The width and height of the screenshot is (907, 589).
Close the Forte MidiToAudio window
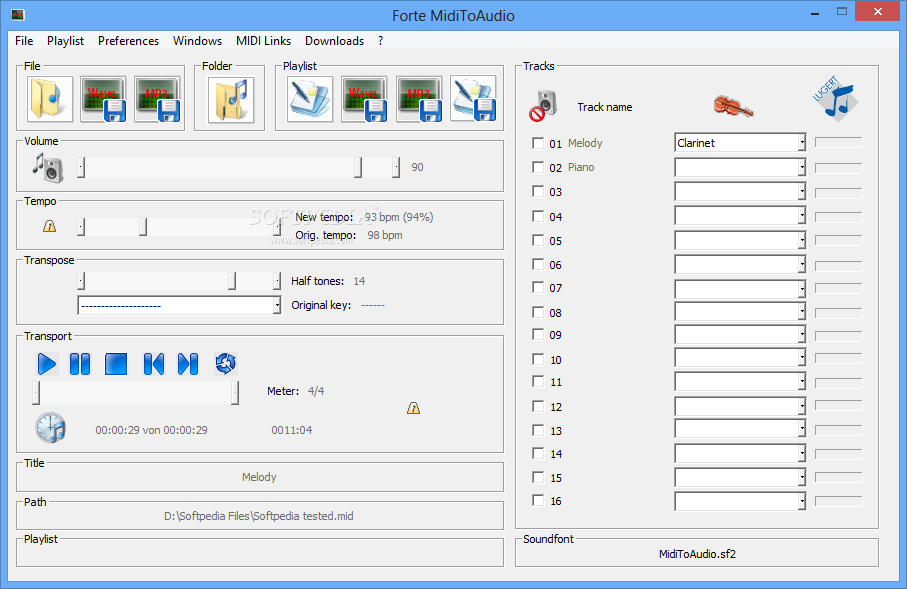tap(877, 12)
